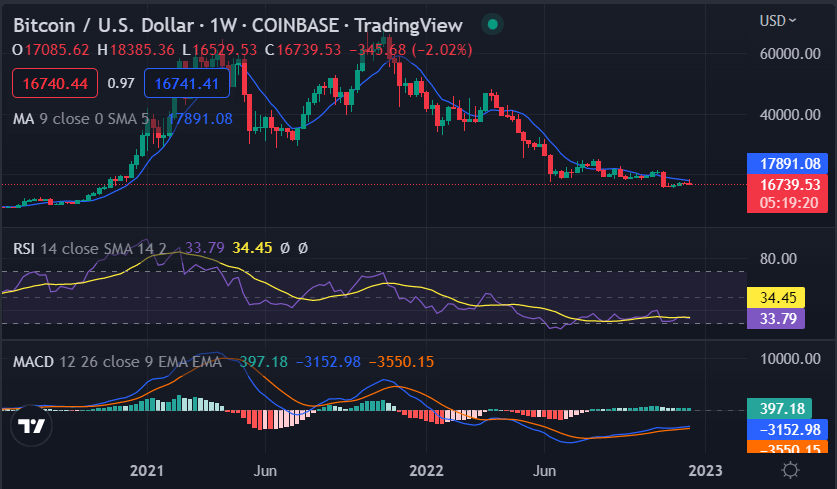This screenshot has width=837, height=489.
Task: Click the 2022 label on time axis
Action: pos(426,470)
